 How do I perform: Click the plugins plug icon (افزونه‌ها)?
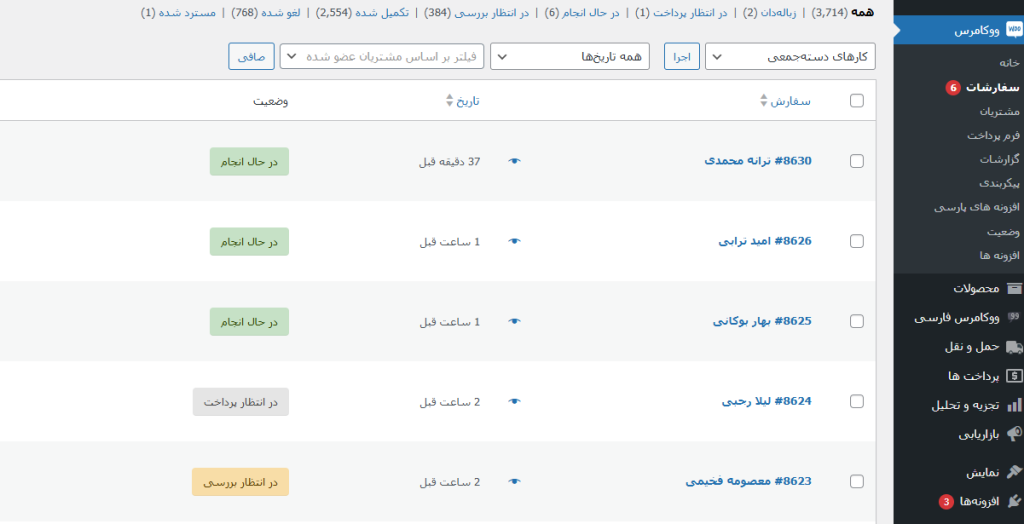tap(1013, 501)
